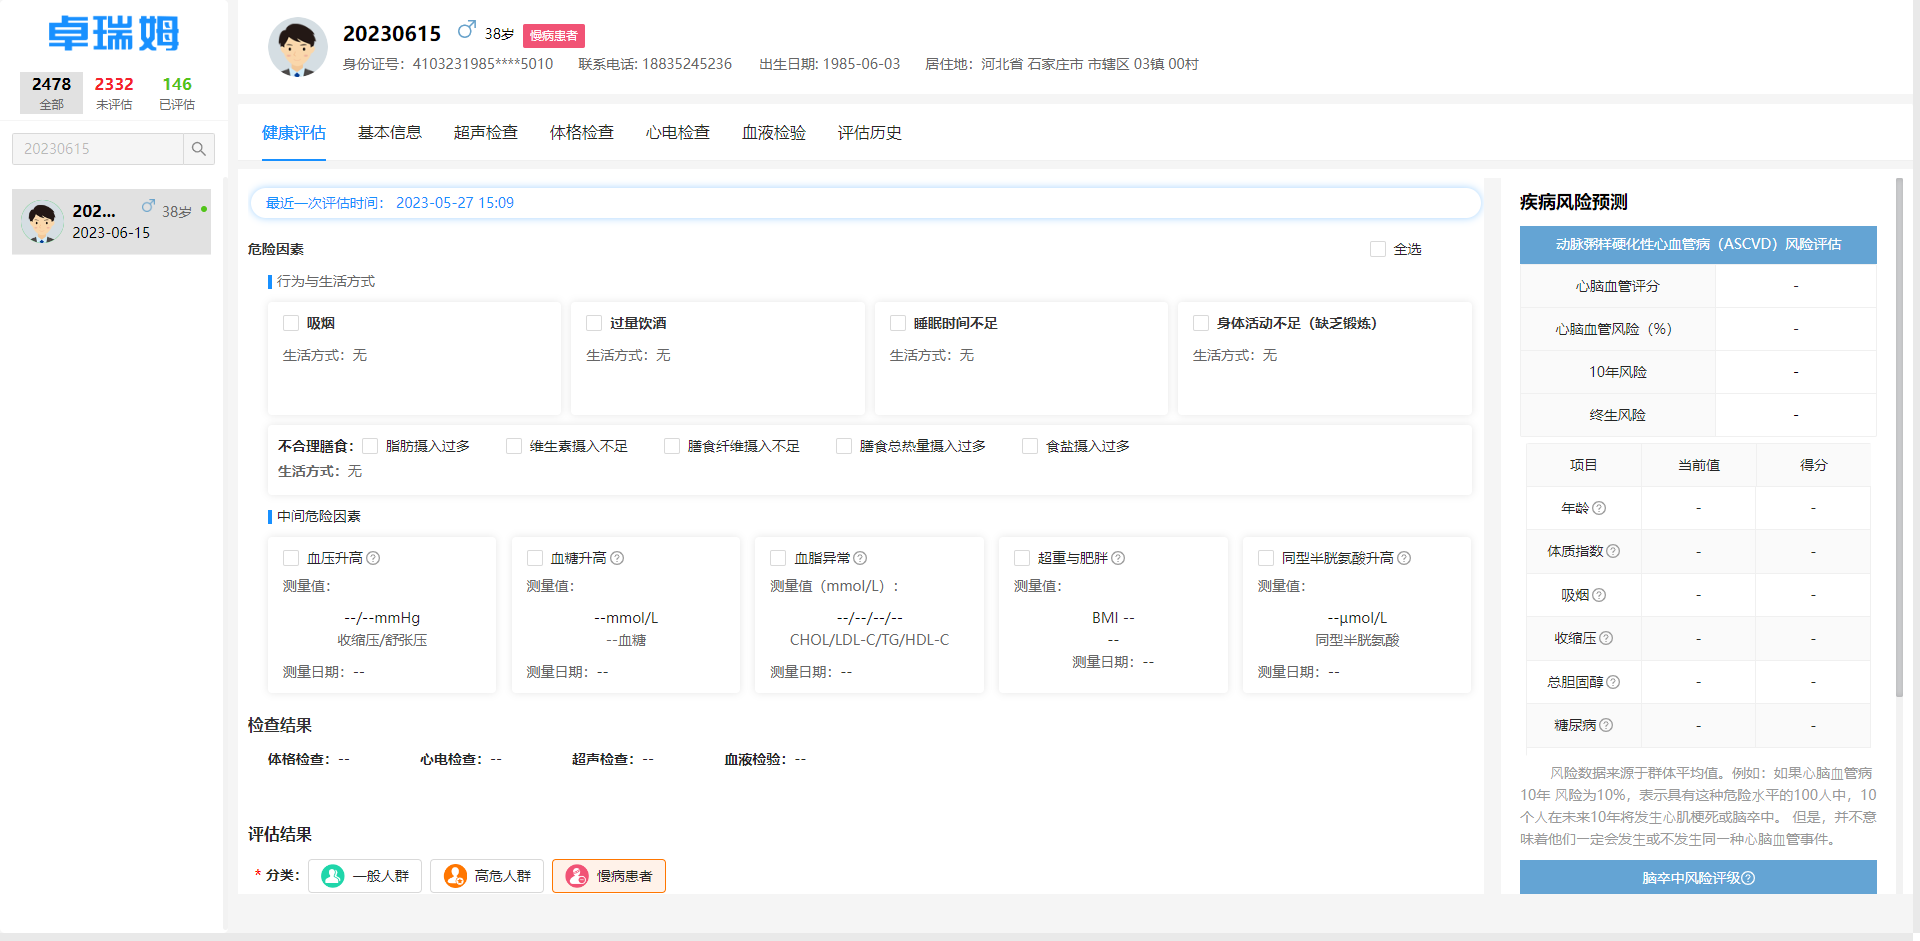Check the 过量饮酒 checkbox
The height and width of the screenshot is (941, 1920).
(594, 323)
